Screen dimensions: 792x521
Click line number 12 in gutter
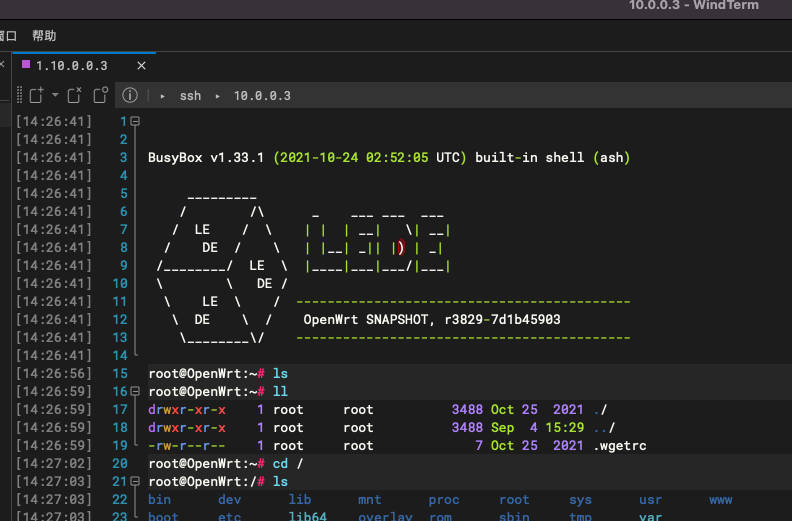120,319
